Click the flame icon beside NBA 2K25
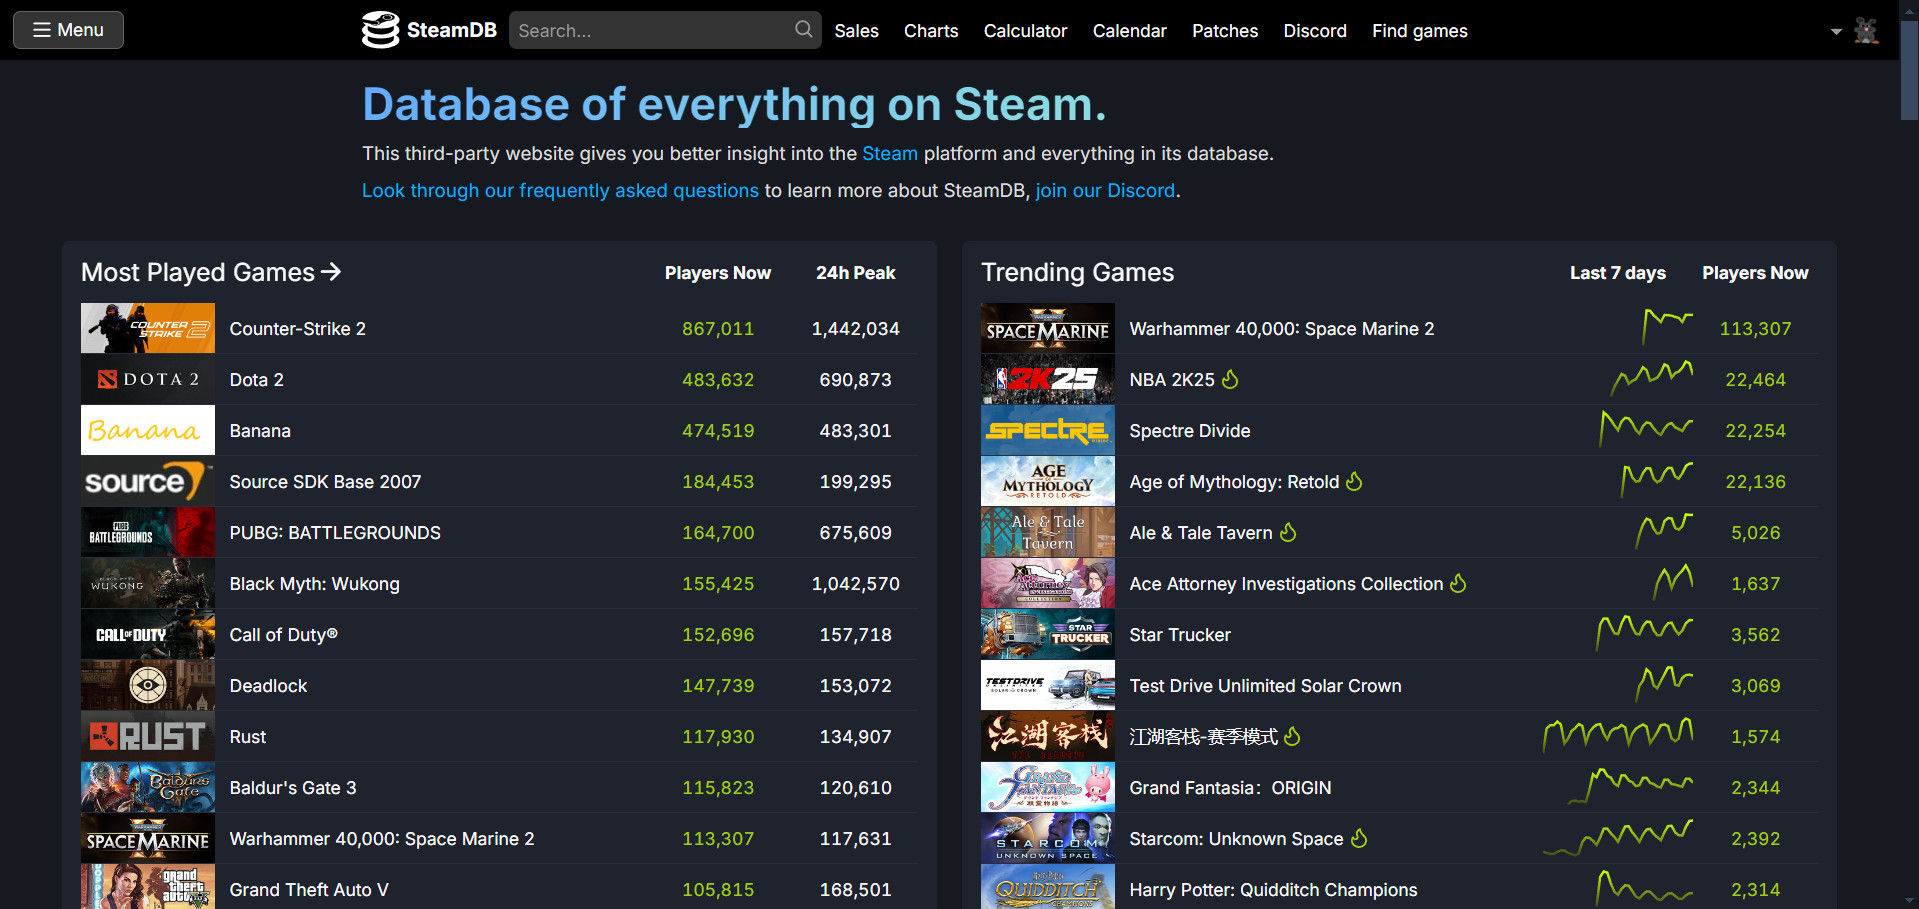 click(1230, 380)
